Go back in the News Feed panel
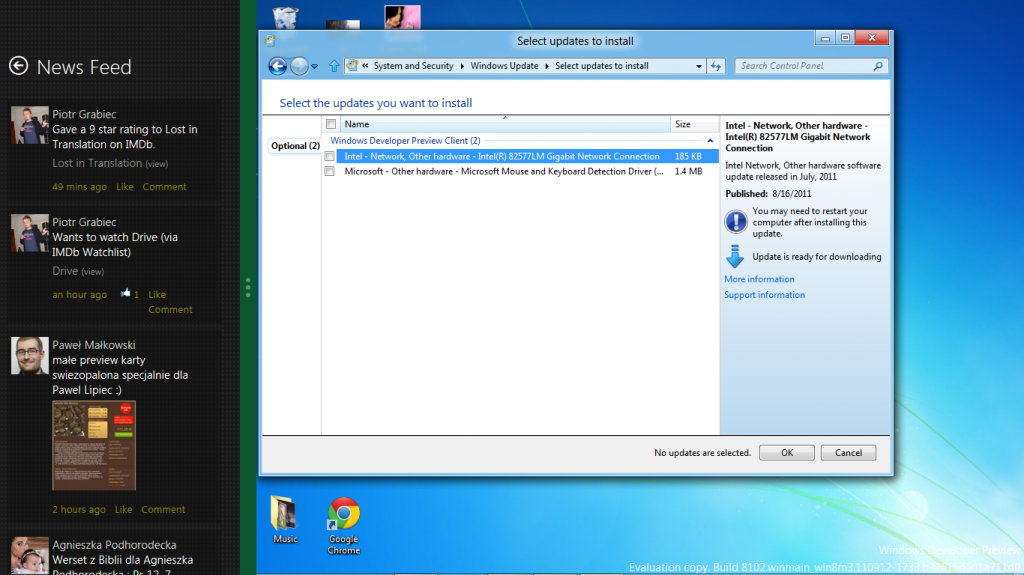This screenshot has height=575, width=1024. pyautogui.click(x=18, y=66)
